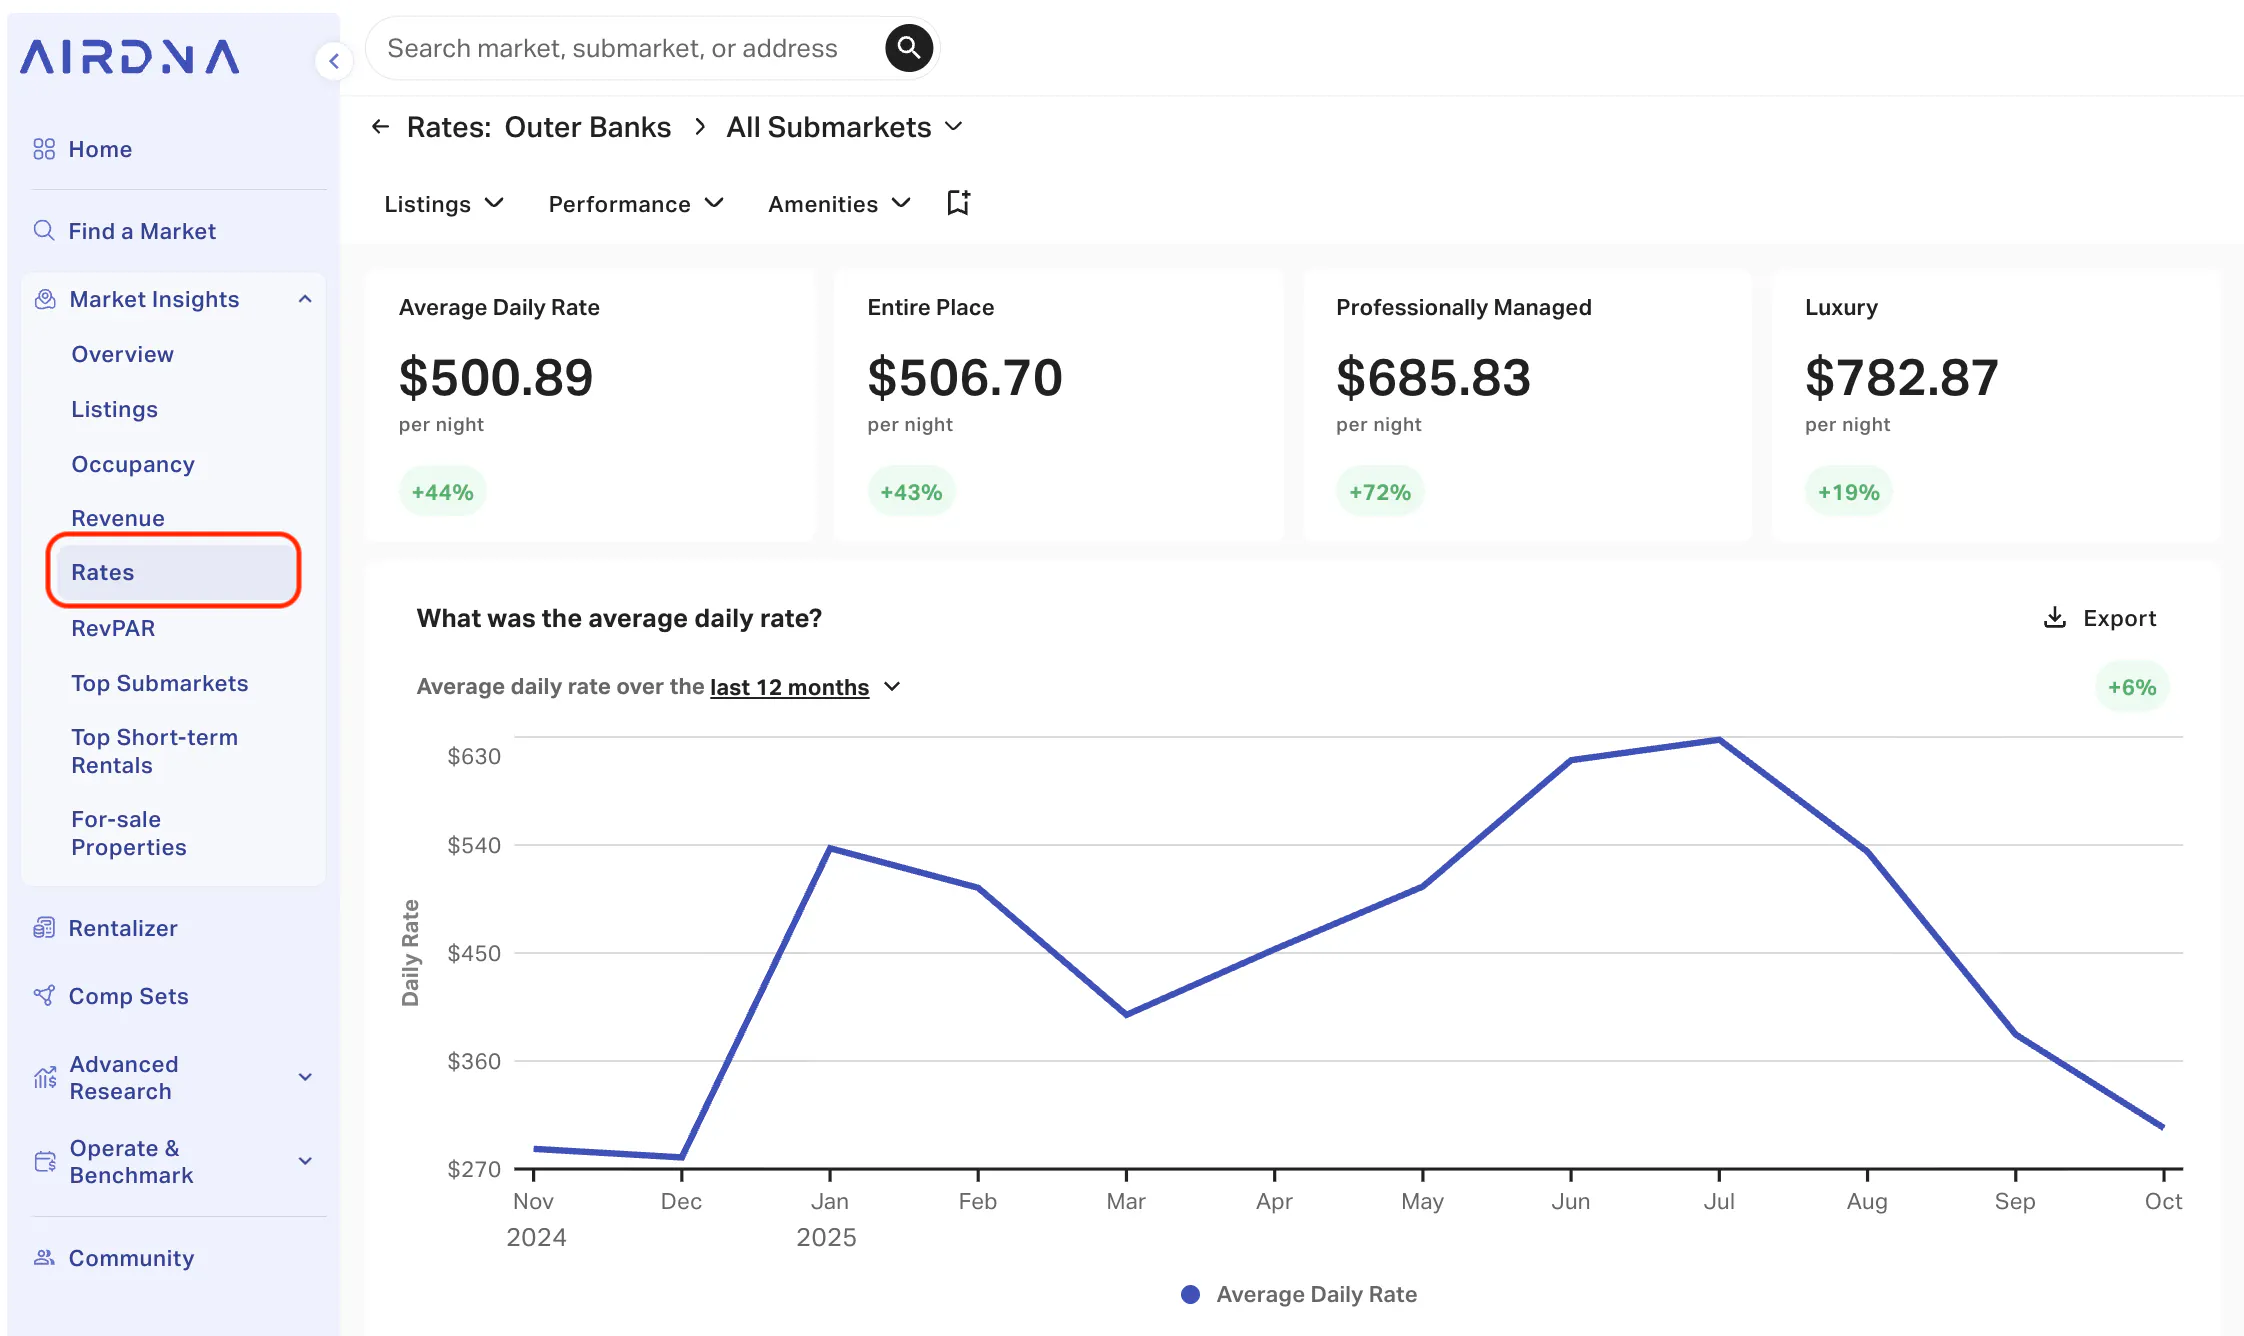Viewport: 2244px width, 1336px height.
Task: Click the back arrow beside Rates
Action: (380, 126)
